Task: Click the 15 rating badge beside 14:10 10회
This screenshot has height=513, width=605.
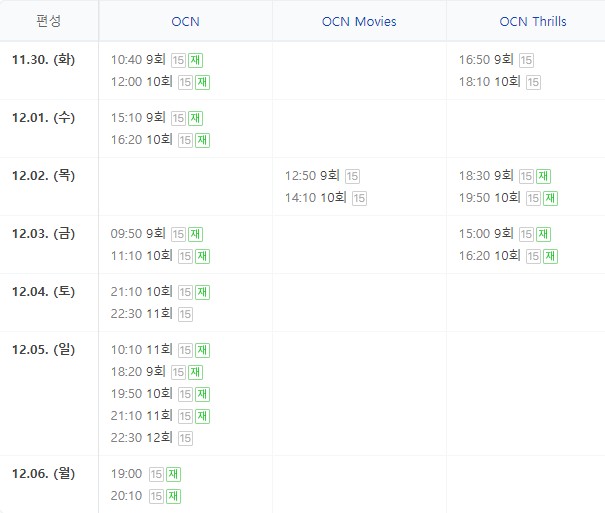Action: pos(359,198)
